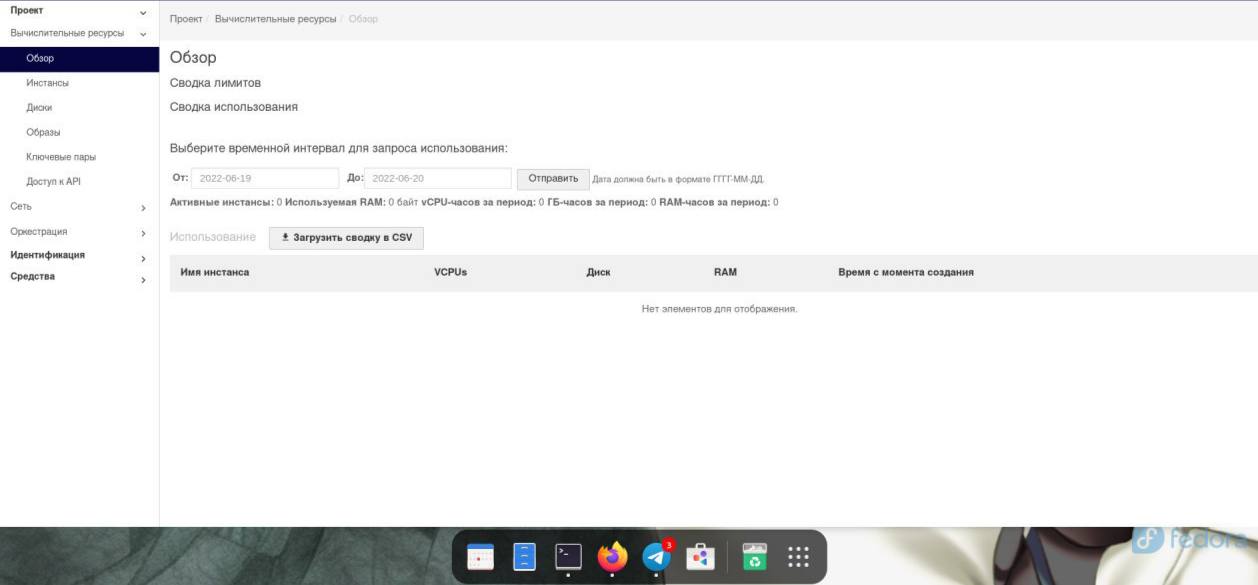Click the От start date input field

pos(264,178)
